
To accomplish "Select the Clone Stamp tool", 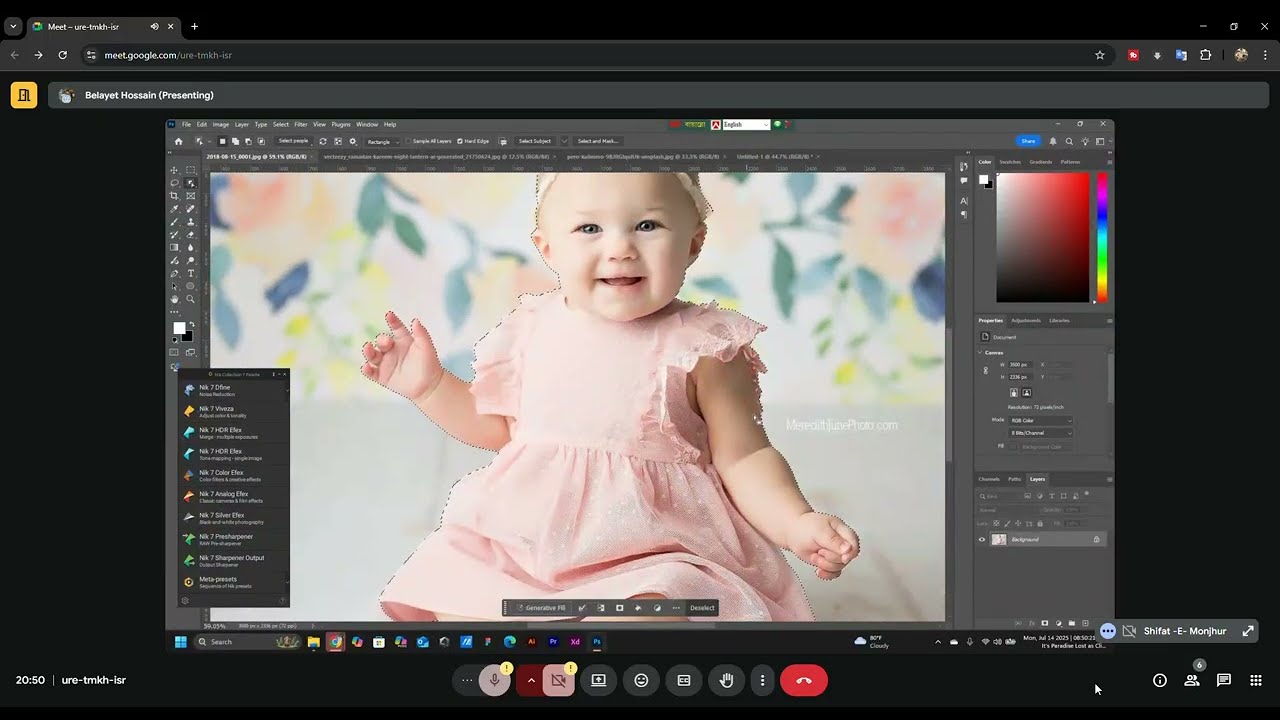I will click(x=190, y=222).
